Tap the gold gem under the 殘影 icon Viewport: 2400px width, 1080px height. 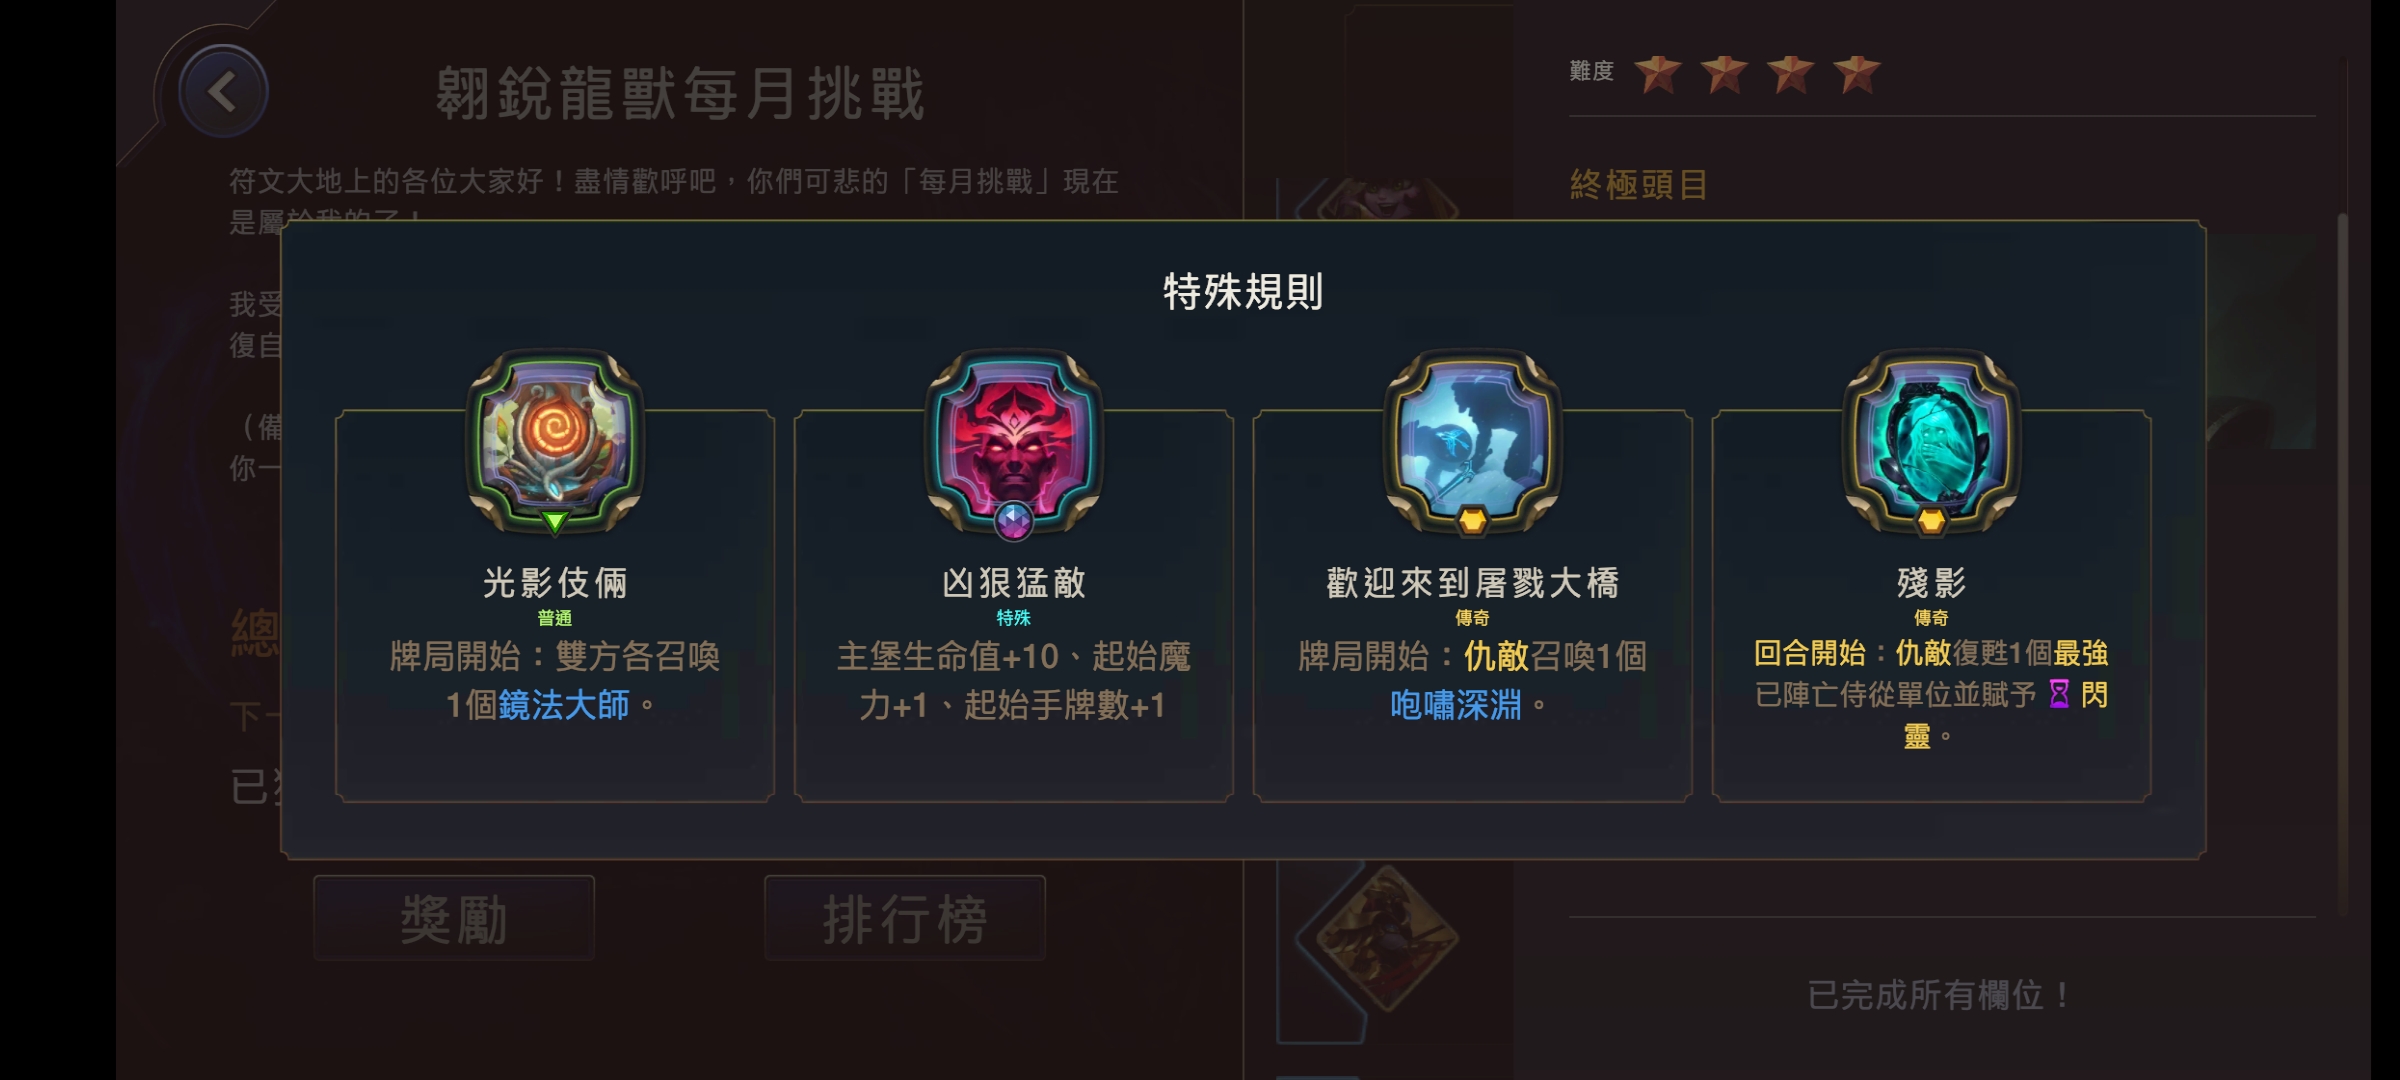[x=1932, y=521]
